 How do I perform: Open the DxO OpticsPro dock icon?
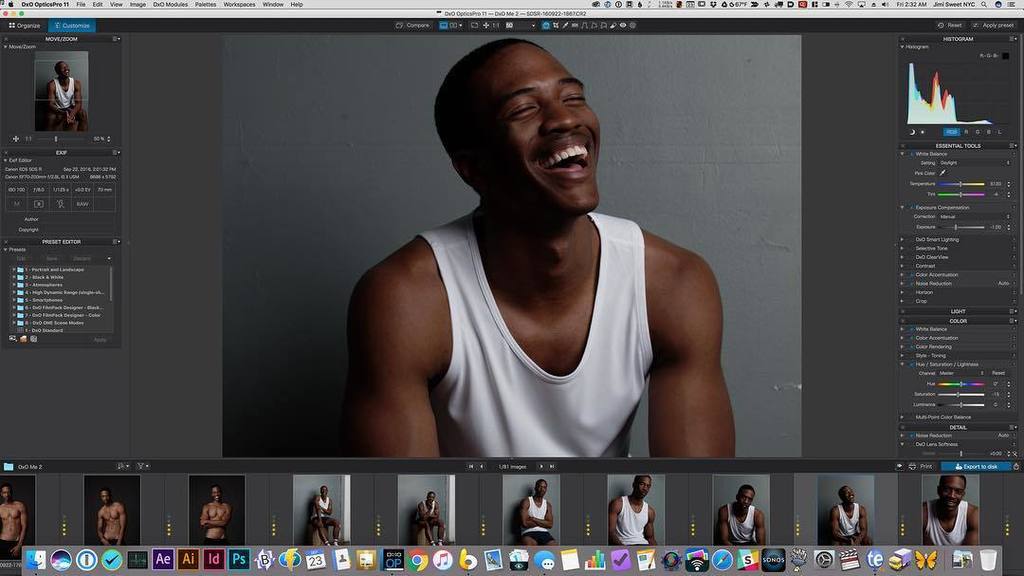click(392, 560)
